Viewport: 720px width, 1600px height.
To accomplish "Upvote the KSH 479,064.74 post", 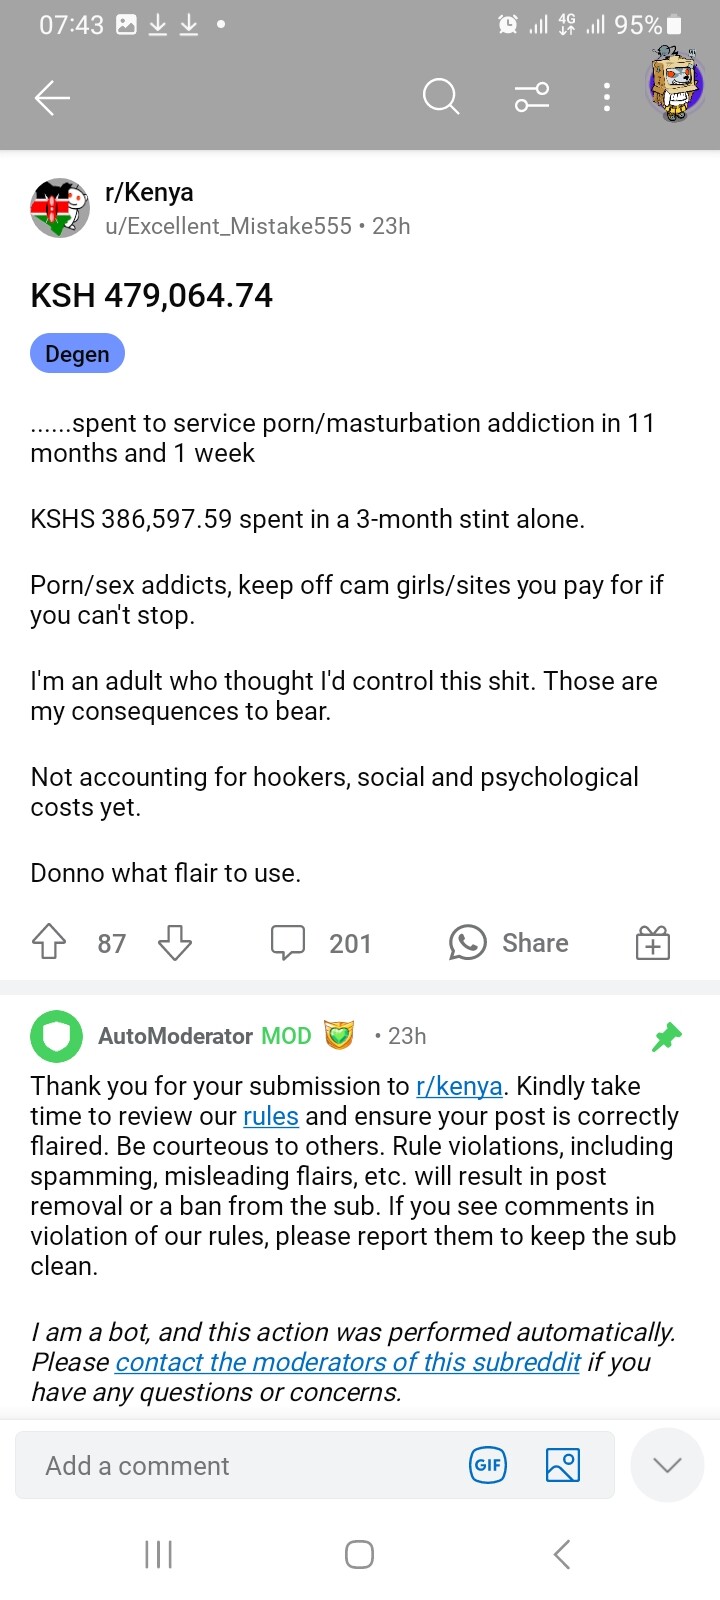I will [x=49, y=943].
